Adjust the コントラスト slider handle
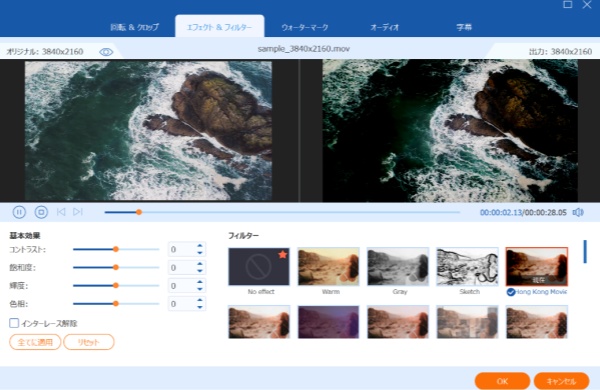 click(116, 249)
